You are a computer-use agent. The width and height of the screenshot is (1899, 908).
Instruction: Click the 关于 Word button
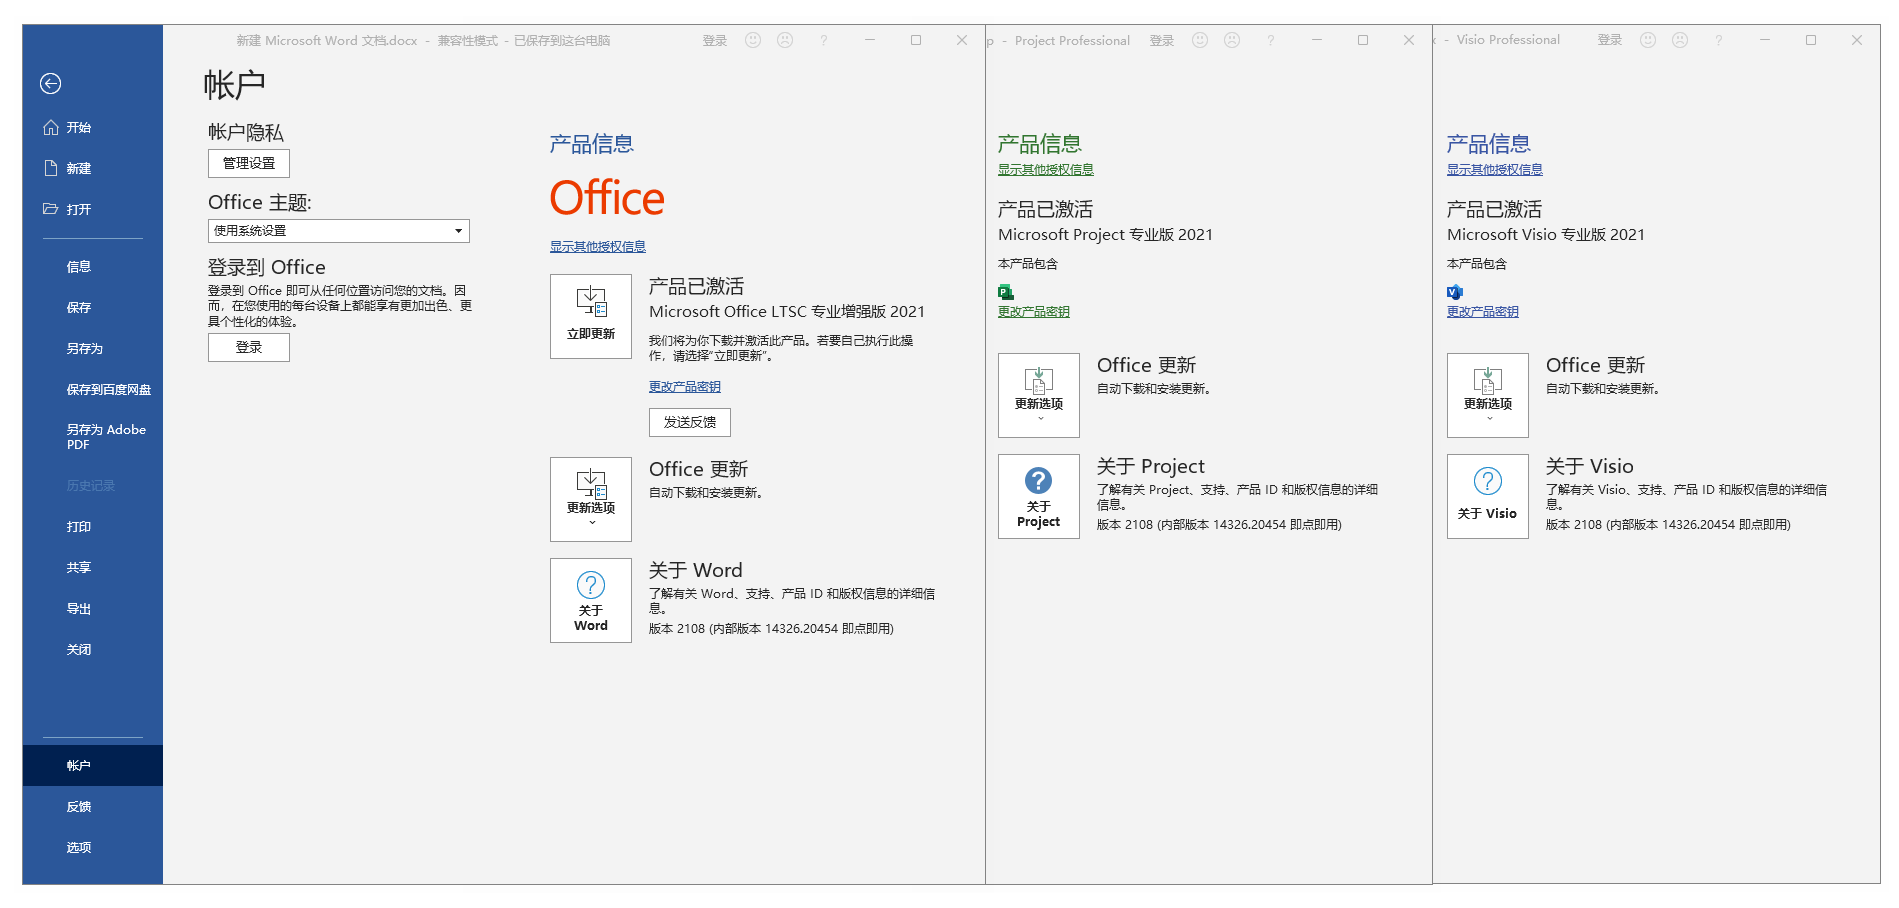pyautogui.click(x=591, y=601)
